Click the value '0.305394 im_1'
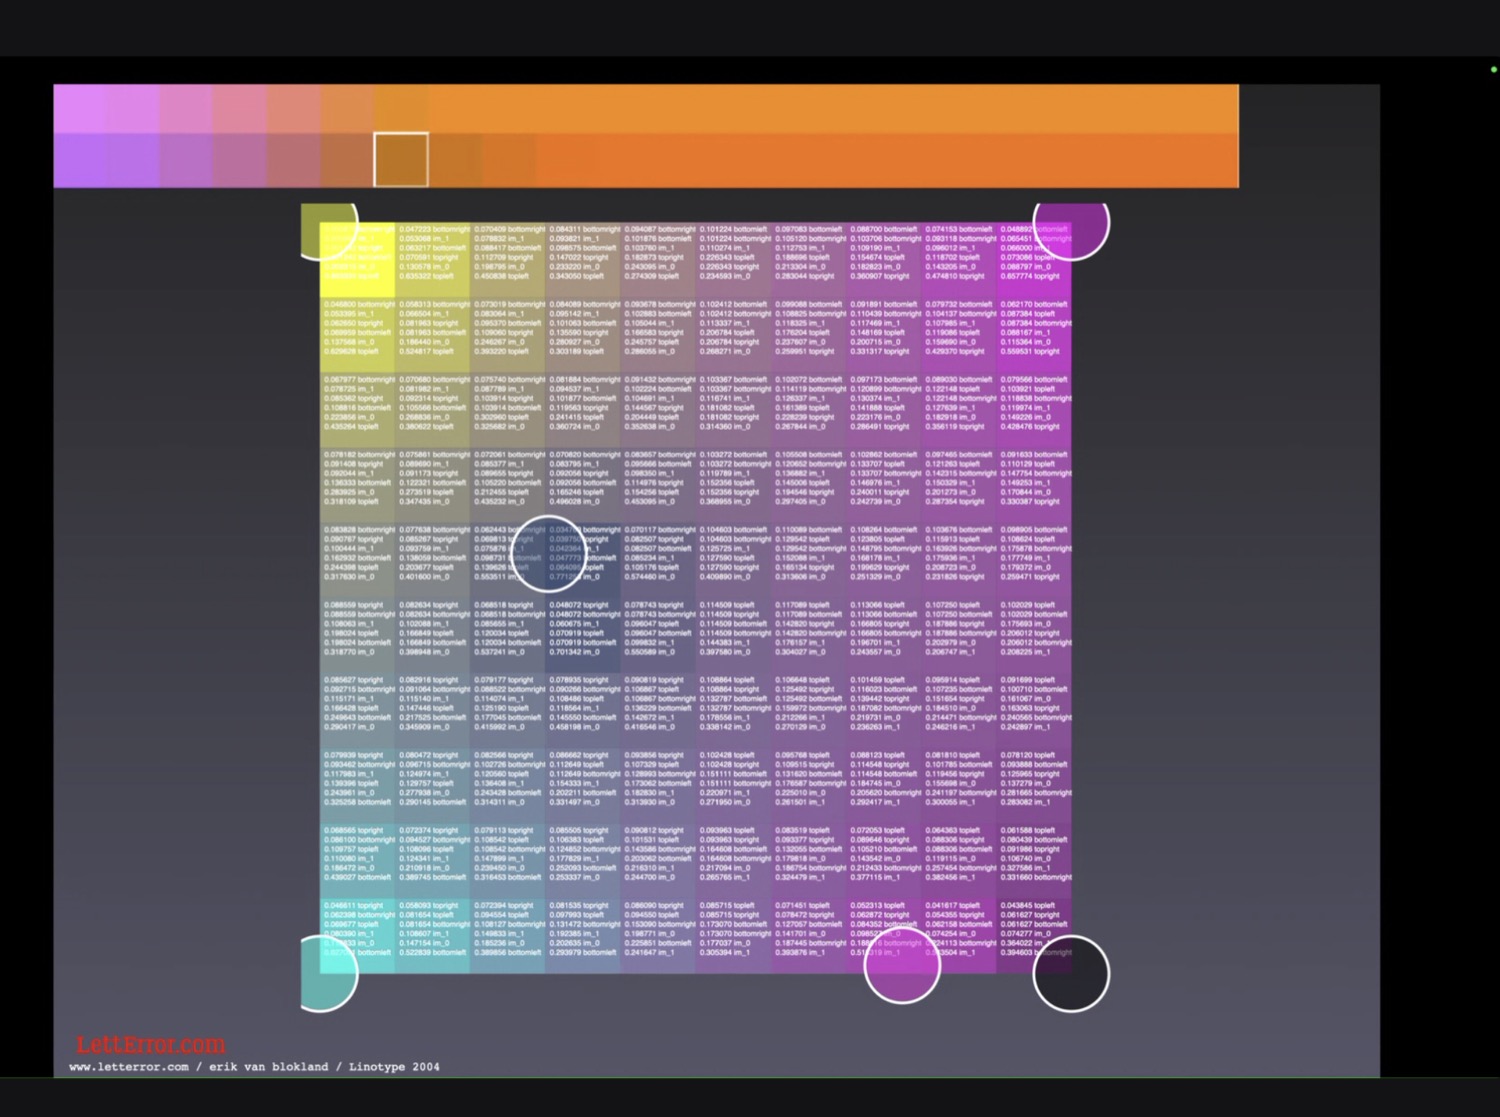1500x1117 pixels. click(726, 952)
